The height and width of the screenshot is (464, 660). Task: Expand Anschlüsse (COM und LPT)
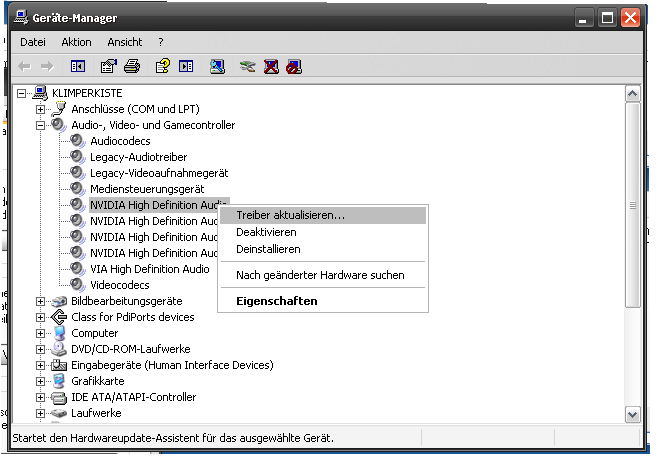(40, 109)
